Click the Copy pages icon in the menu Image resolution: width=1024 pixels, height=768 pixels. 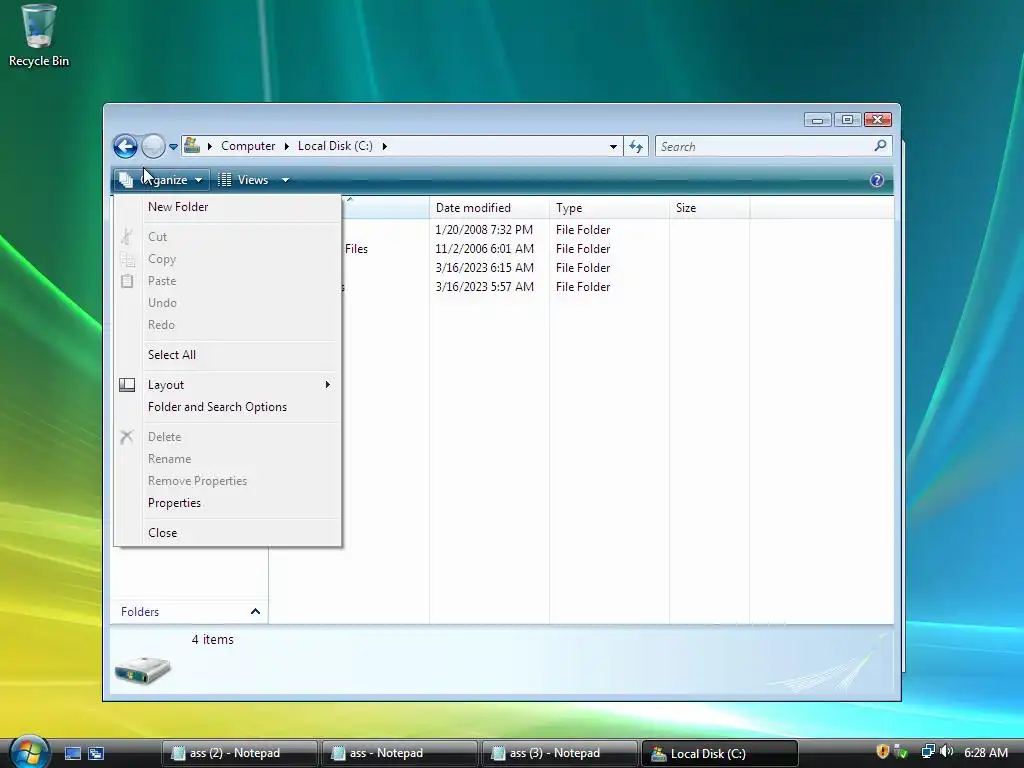point(127,259)
